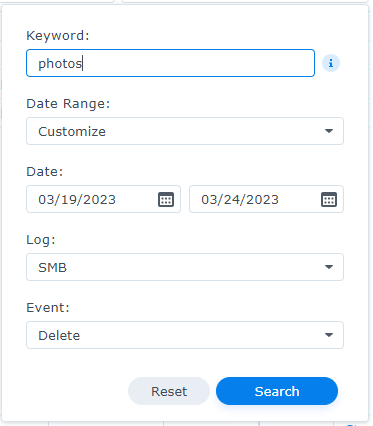The image size is (373, 426).
Task: Click the Log dropdown arrow
Action: pyautogui.click(x=329, y=267)
